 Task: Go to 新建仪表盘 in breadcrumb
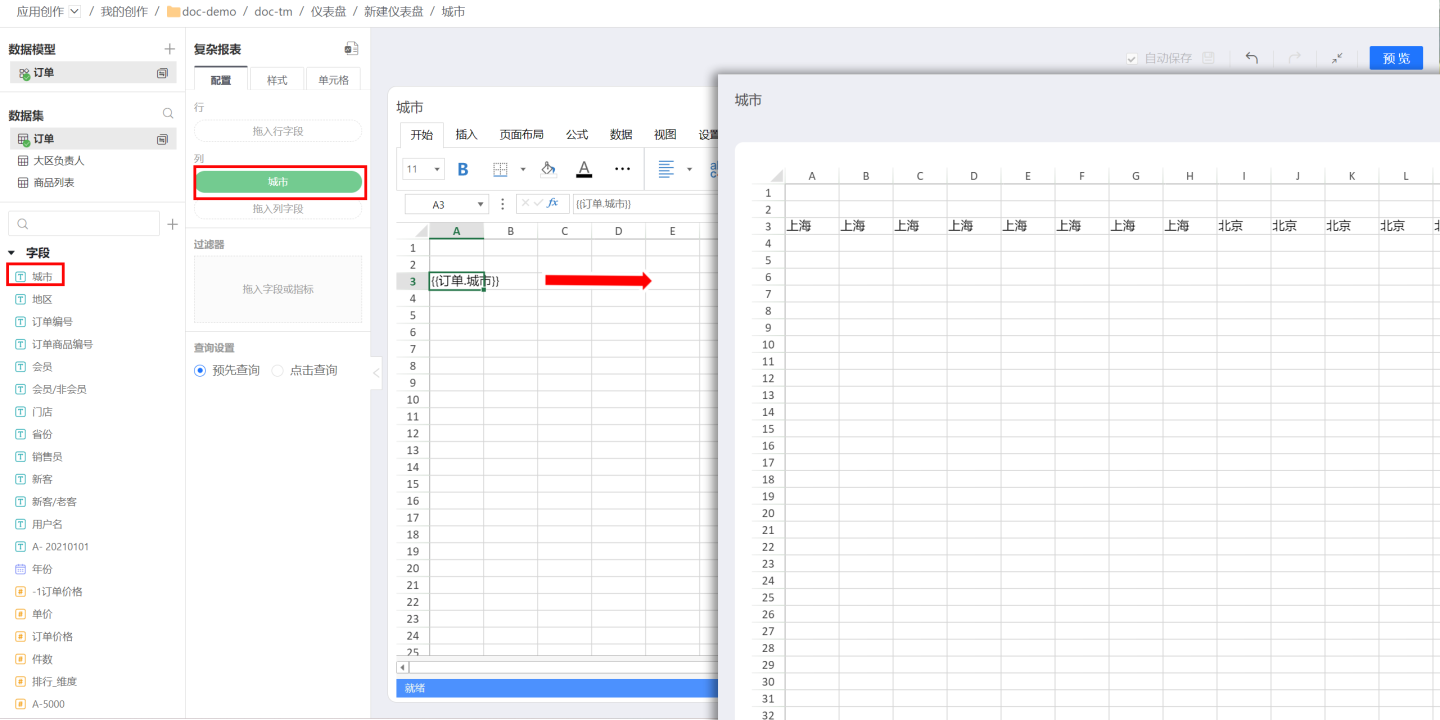(392, 12)
